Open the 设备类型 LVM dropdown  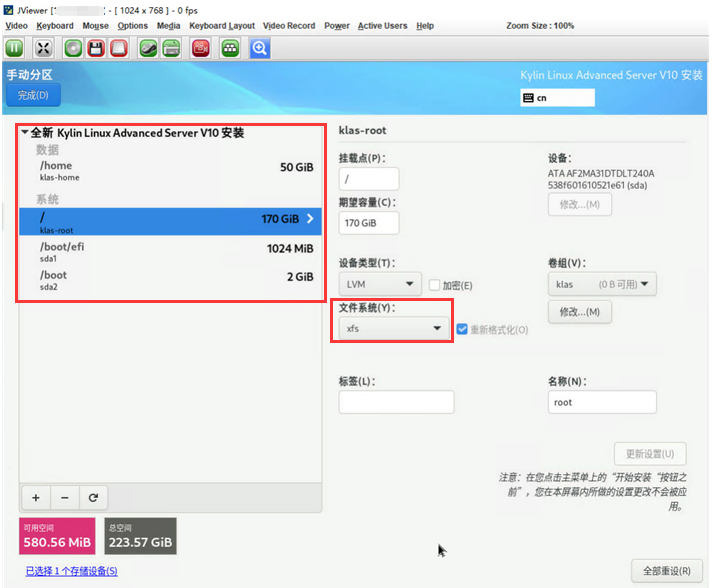[380, 284]
